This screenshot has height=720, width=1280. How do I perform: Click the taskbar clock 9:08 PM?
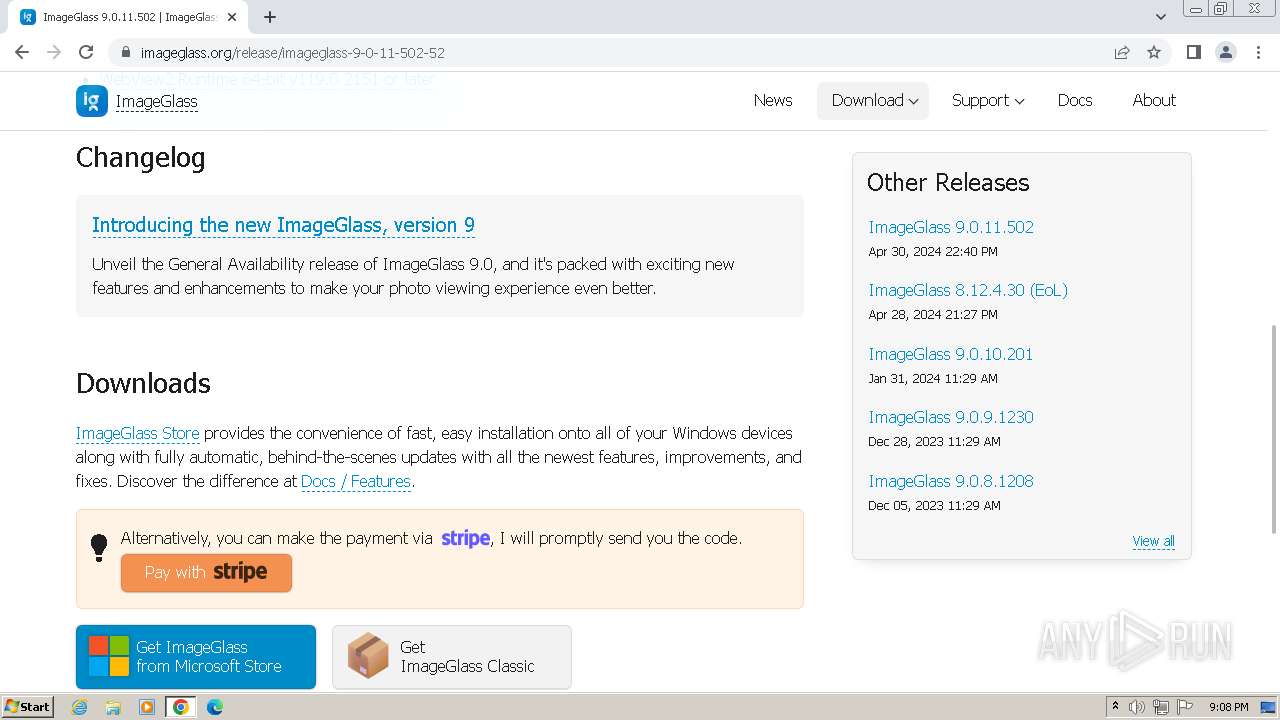point(1228,707)
